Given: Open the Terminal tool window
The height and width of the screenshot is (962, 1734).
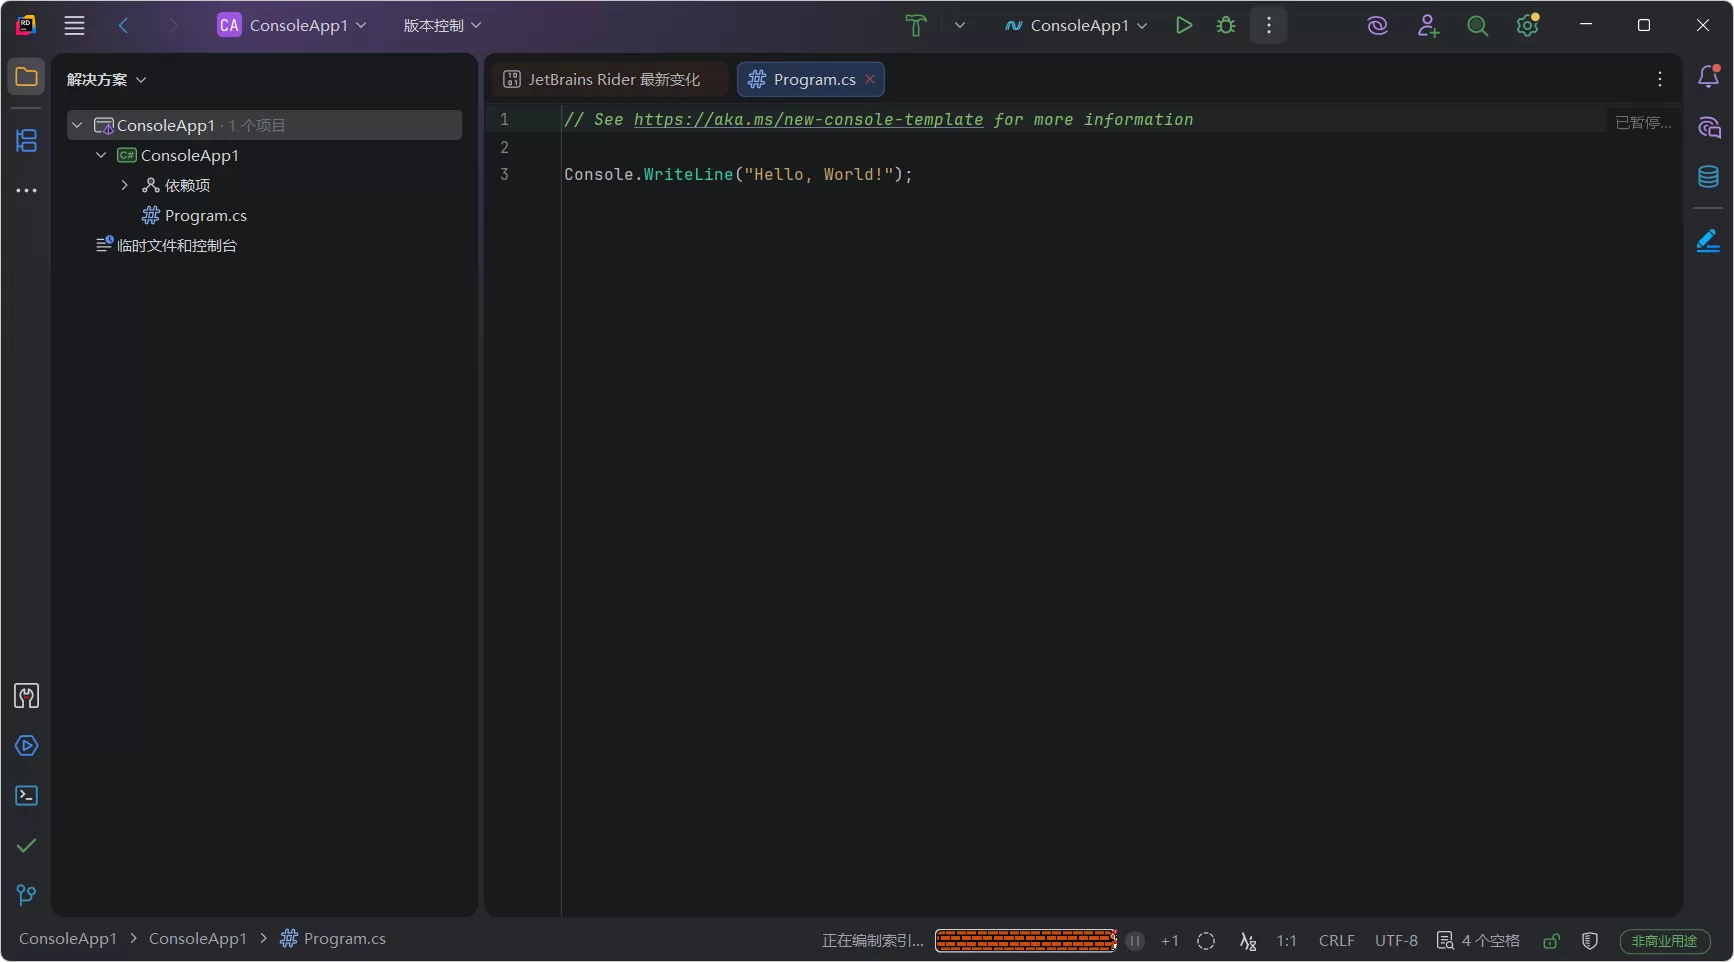Looking at the screenshot, I should 26,795.
